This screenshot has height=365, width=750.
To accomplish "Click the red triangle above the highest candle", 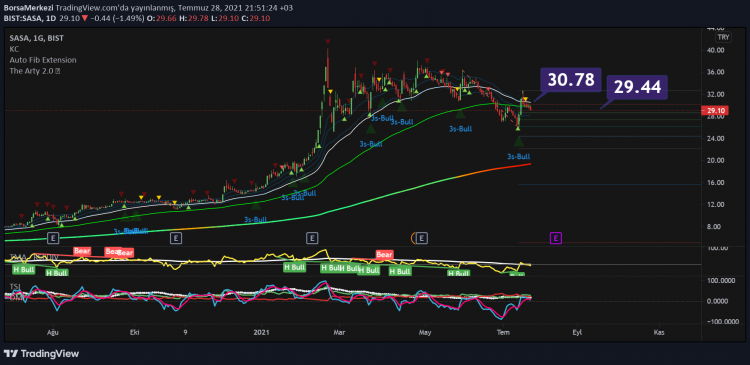I will click(x=328, y=42).
